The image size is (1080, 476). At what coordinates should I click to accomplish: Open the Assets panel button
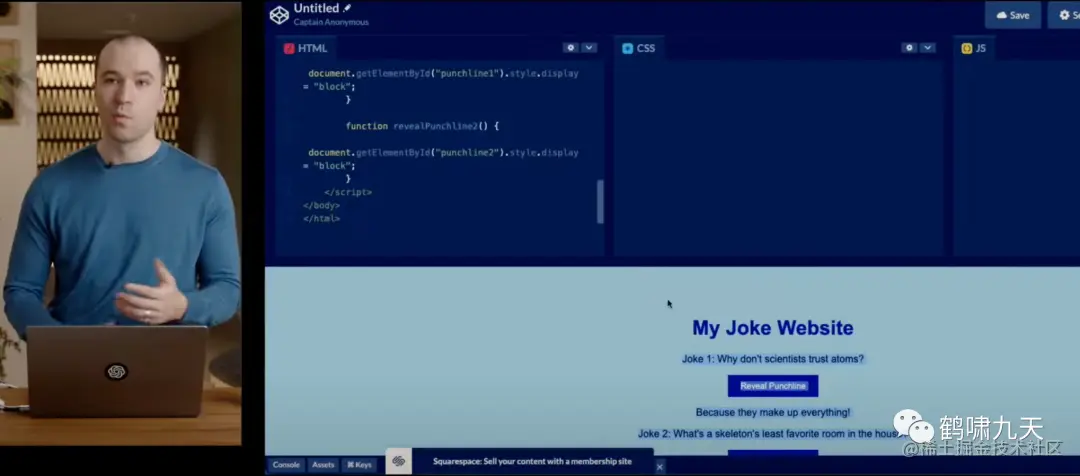tap(323, 465)
